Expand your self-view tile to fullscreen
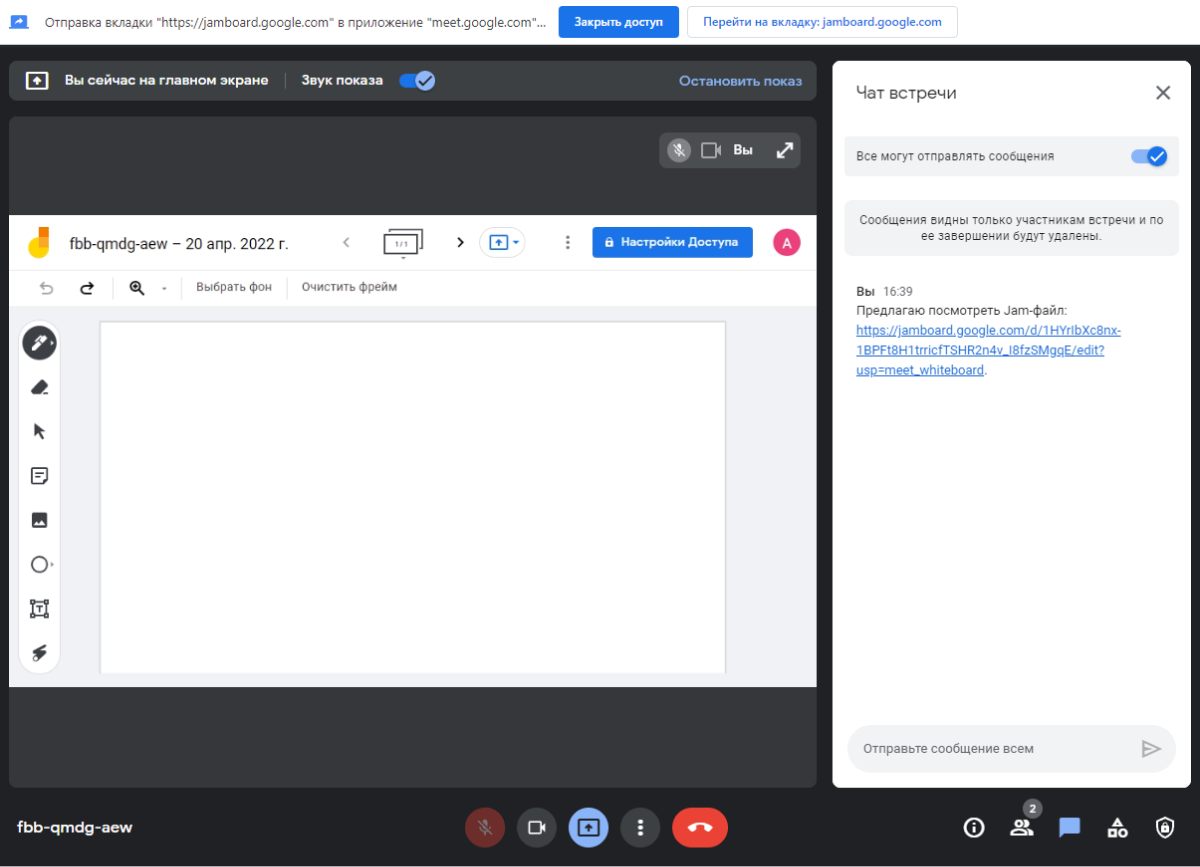Screen dimensions: 1200x867 (785, 150)
